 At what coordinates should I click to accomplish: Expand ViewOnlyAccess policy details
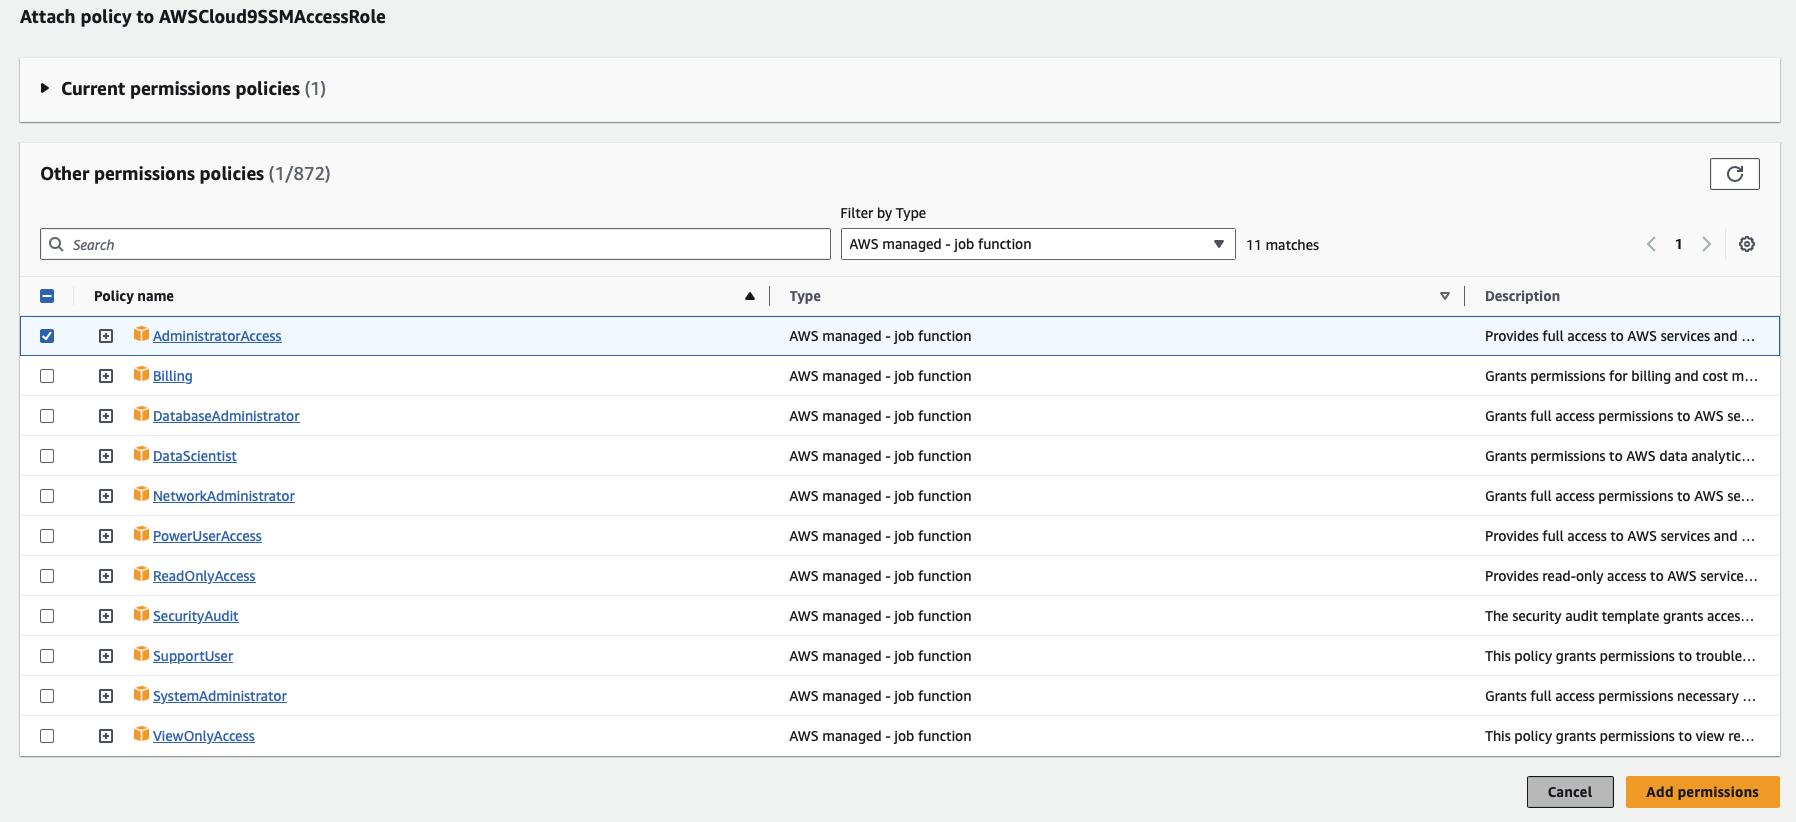pyautogui.click(x=106, y=736)
